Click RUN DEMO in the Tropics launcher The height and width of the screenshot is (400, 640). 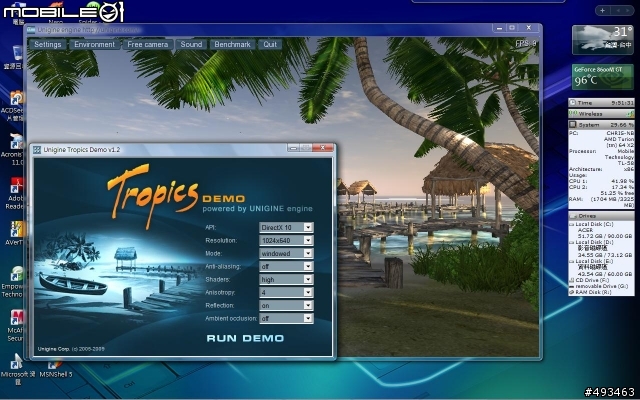pos(245,338)
